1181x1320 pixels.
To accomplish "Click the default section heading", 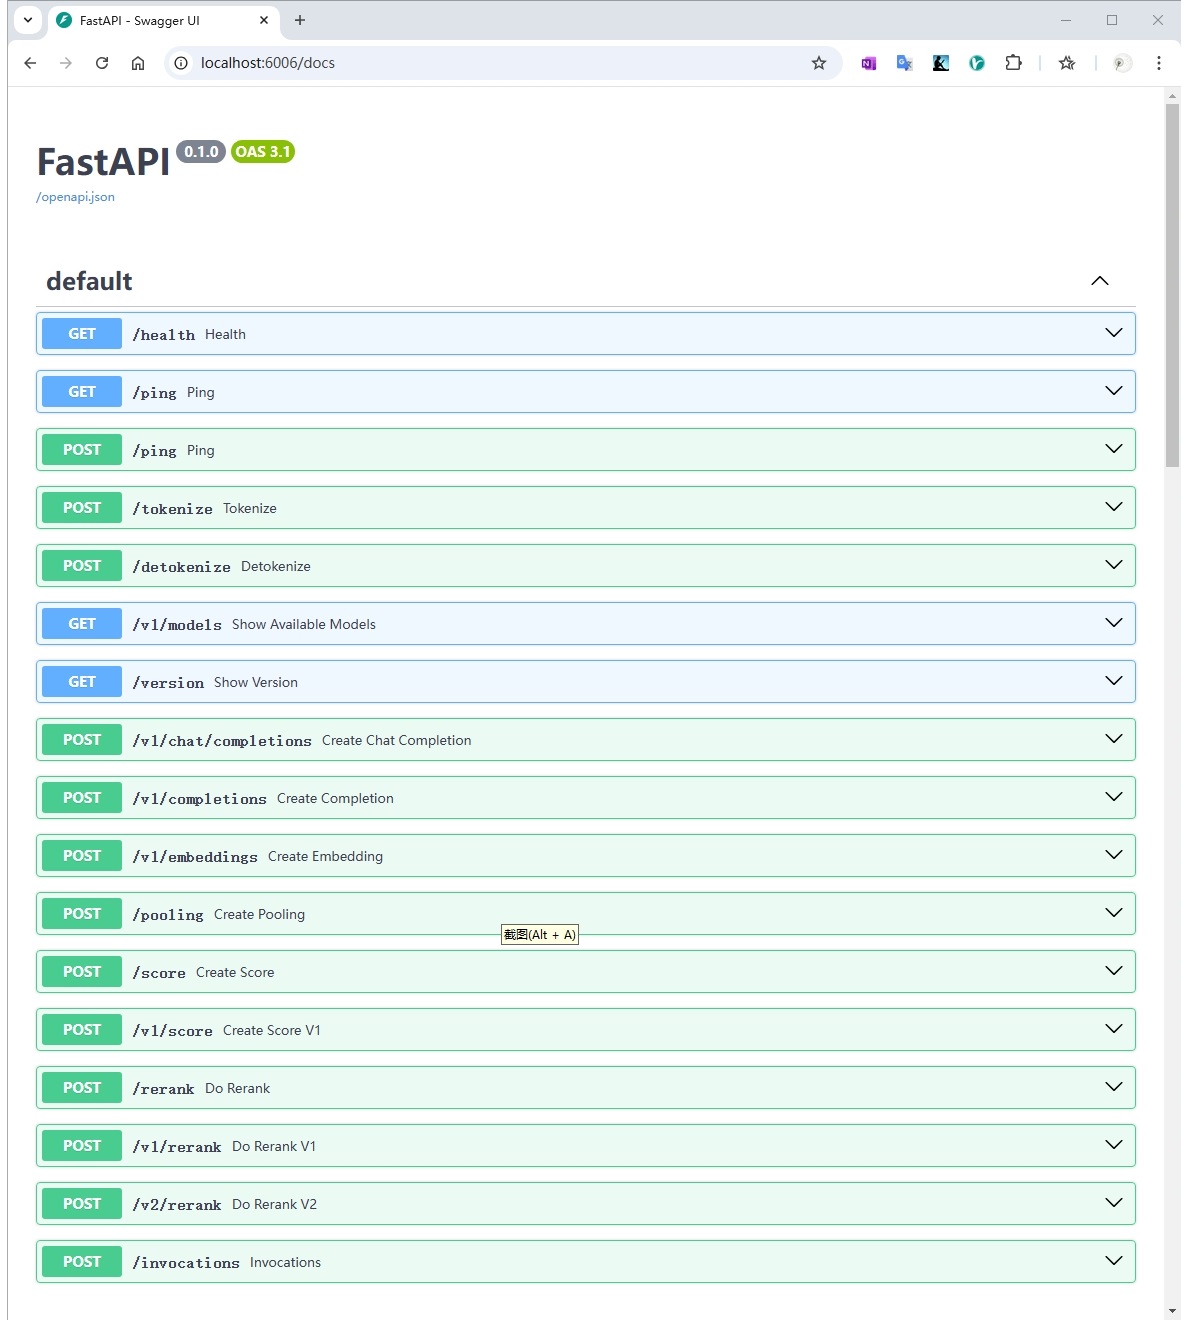I will tap(89, 281).
